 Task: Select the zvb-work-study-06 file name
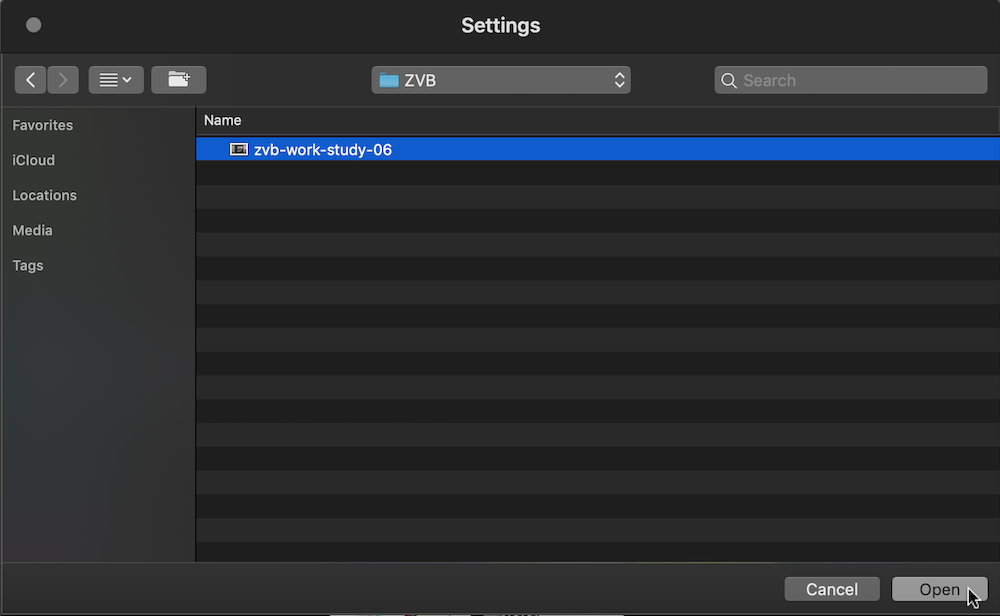point(323,150)
